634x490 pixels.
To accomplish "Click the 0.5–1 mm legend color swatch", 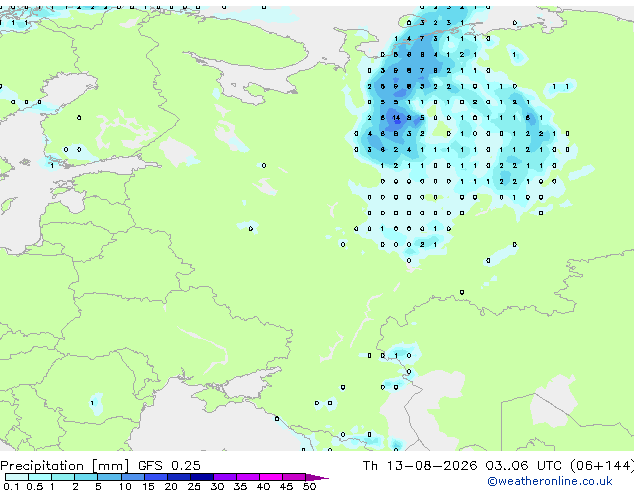I will 40,477.
